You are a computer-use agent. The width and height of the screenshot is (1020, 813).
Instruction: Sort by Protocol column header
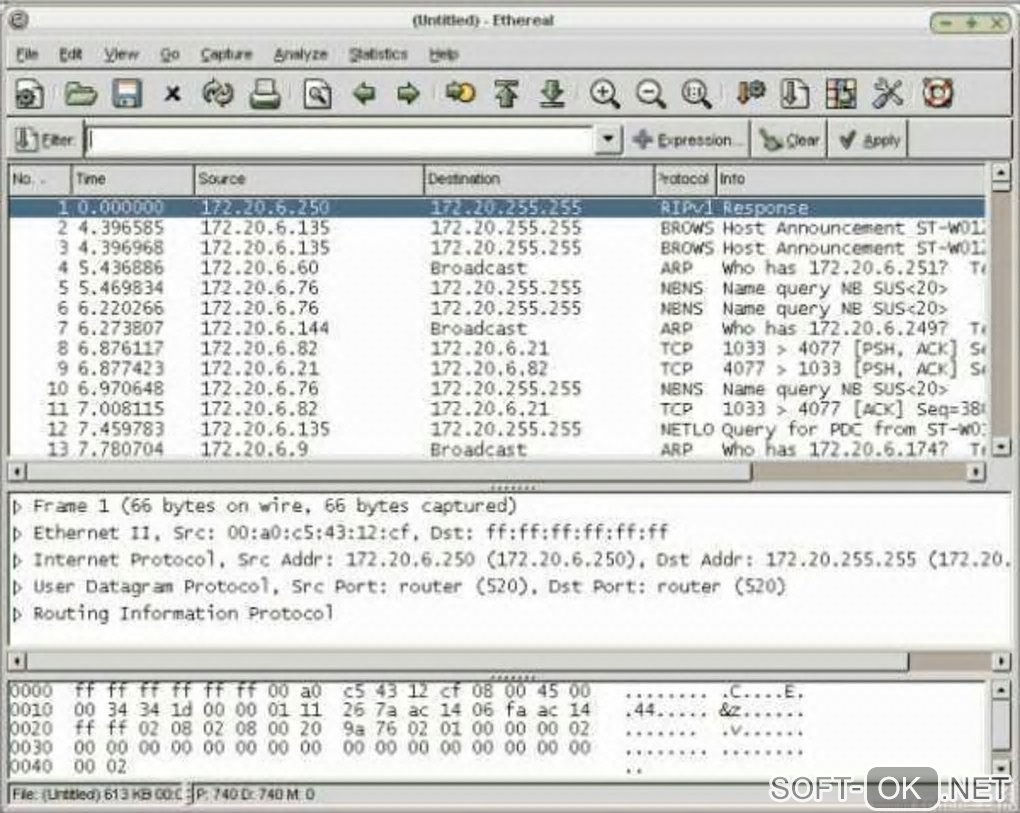click(x=685, y=179)
